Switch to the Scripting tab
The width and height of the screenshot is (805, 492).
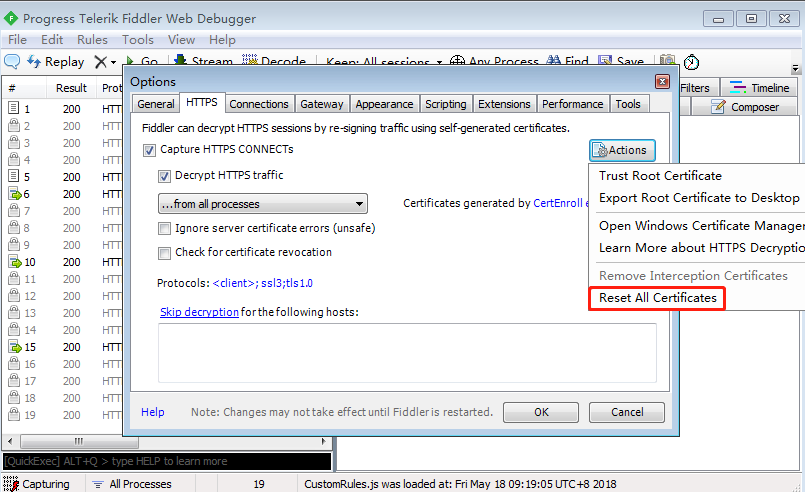(x=446, y=104)
